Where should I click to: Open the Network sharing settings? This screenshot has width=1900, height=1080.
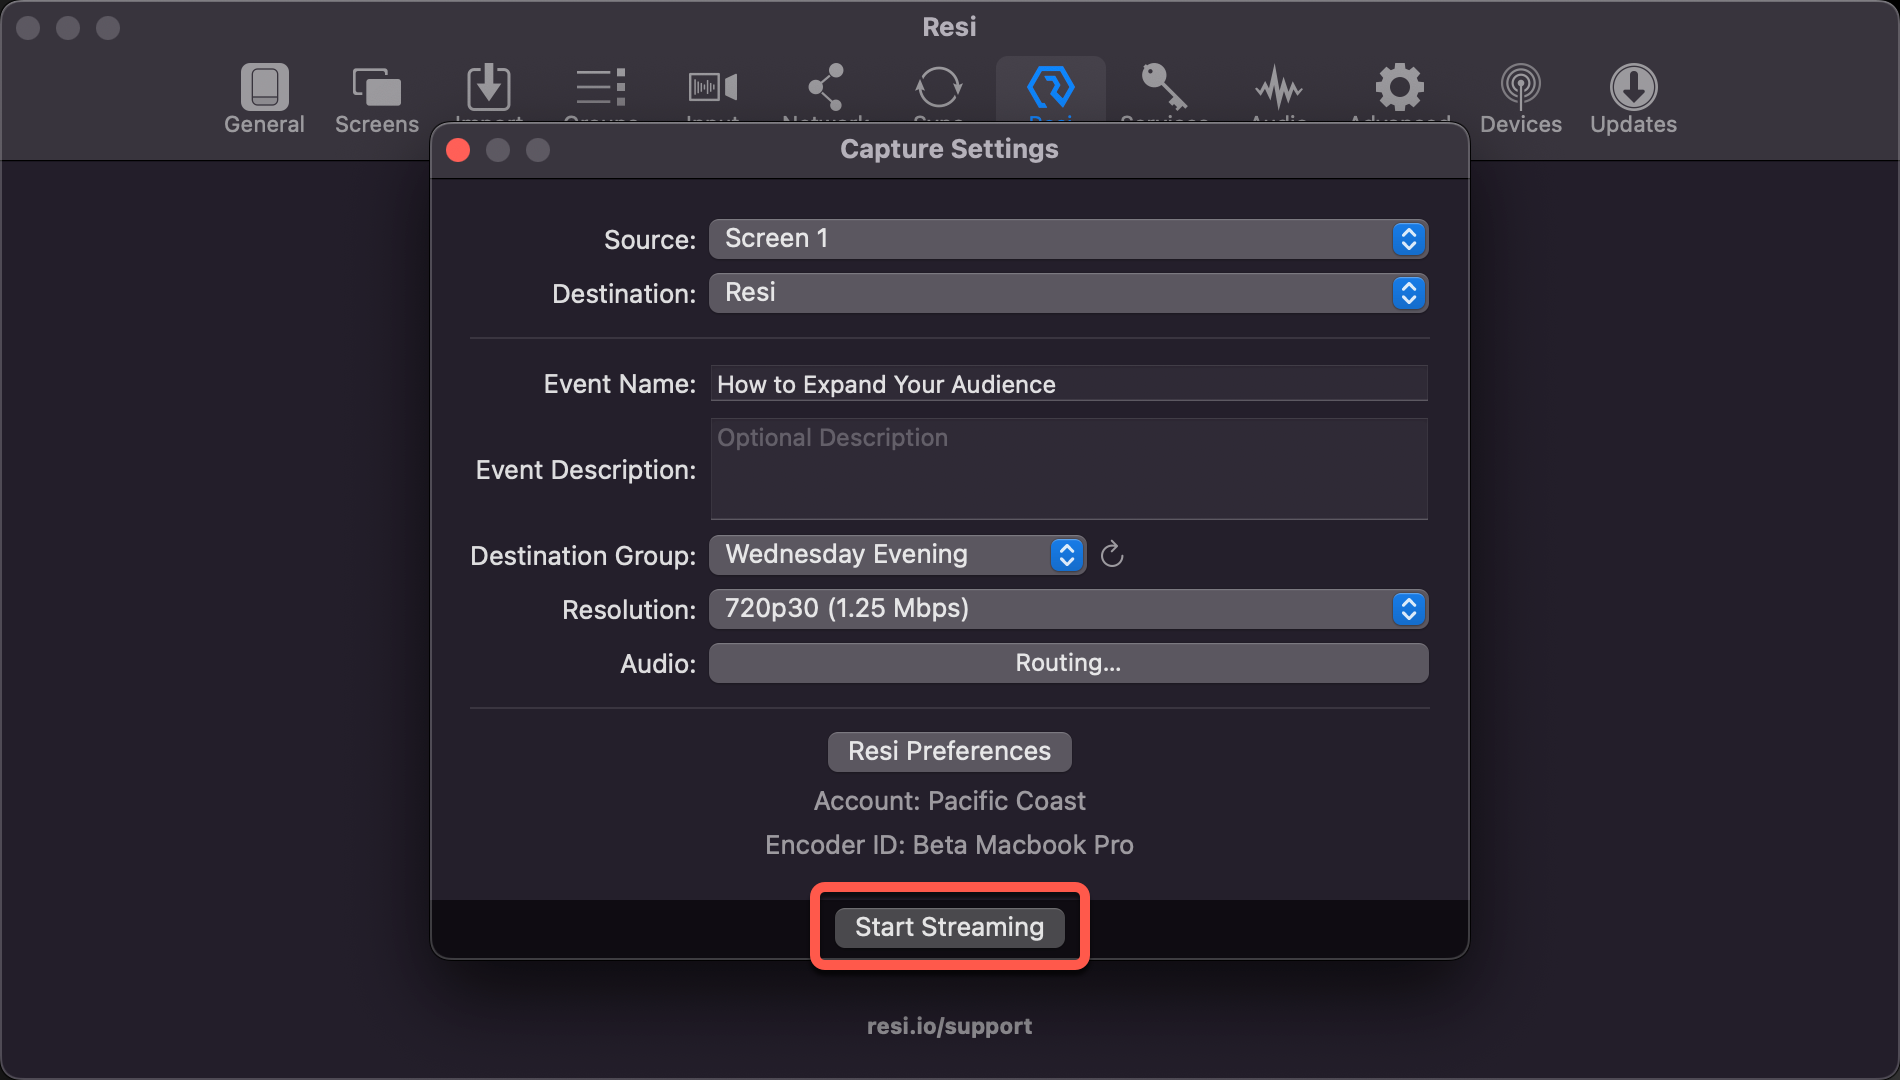[826, 90]
